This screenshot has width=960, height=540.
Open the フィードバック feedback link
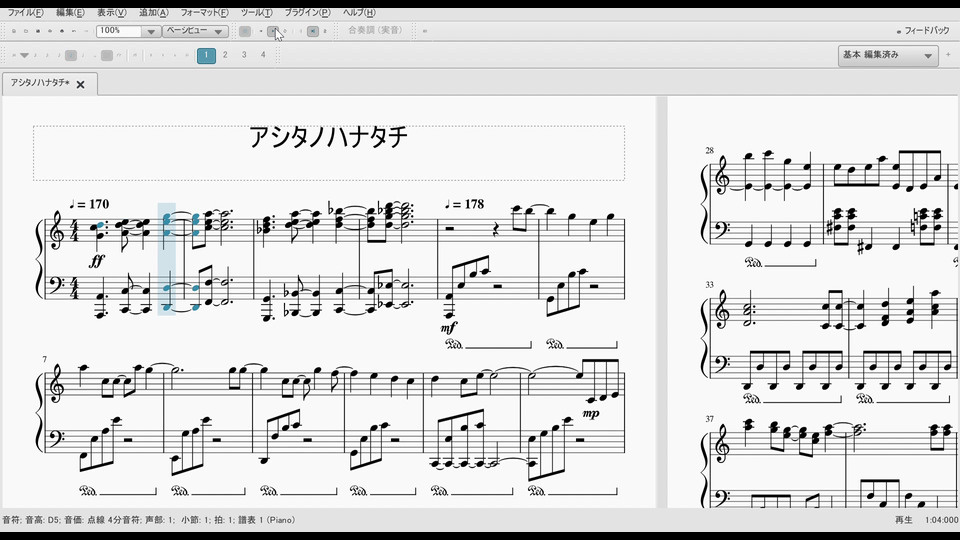point(923,31)
